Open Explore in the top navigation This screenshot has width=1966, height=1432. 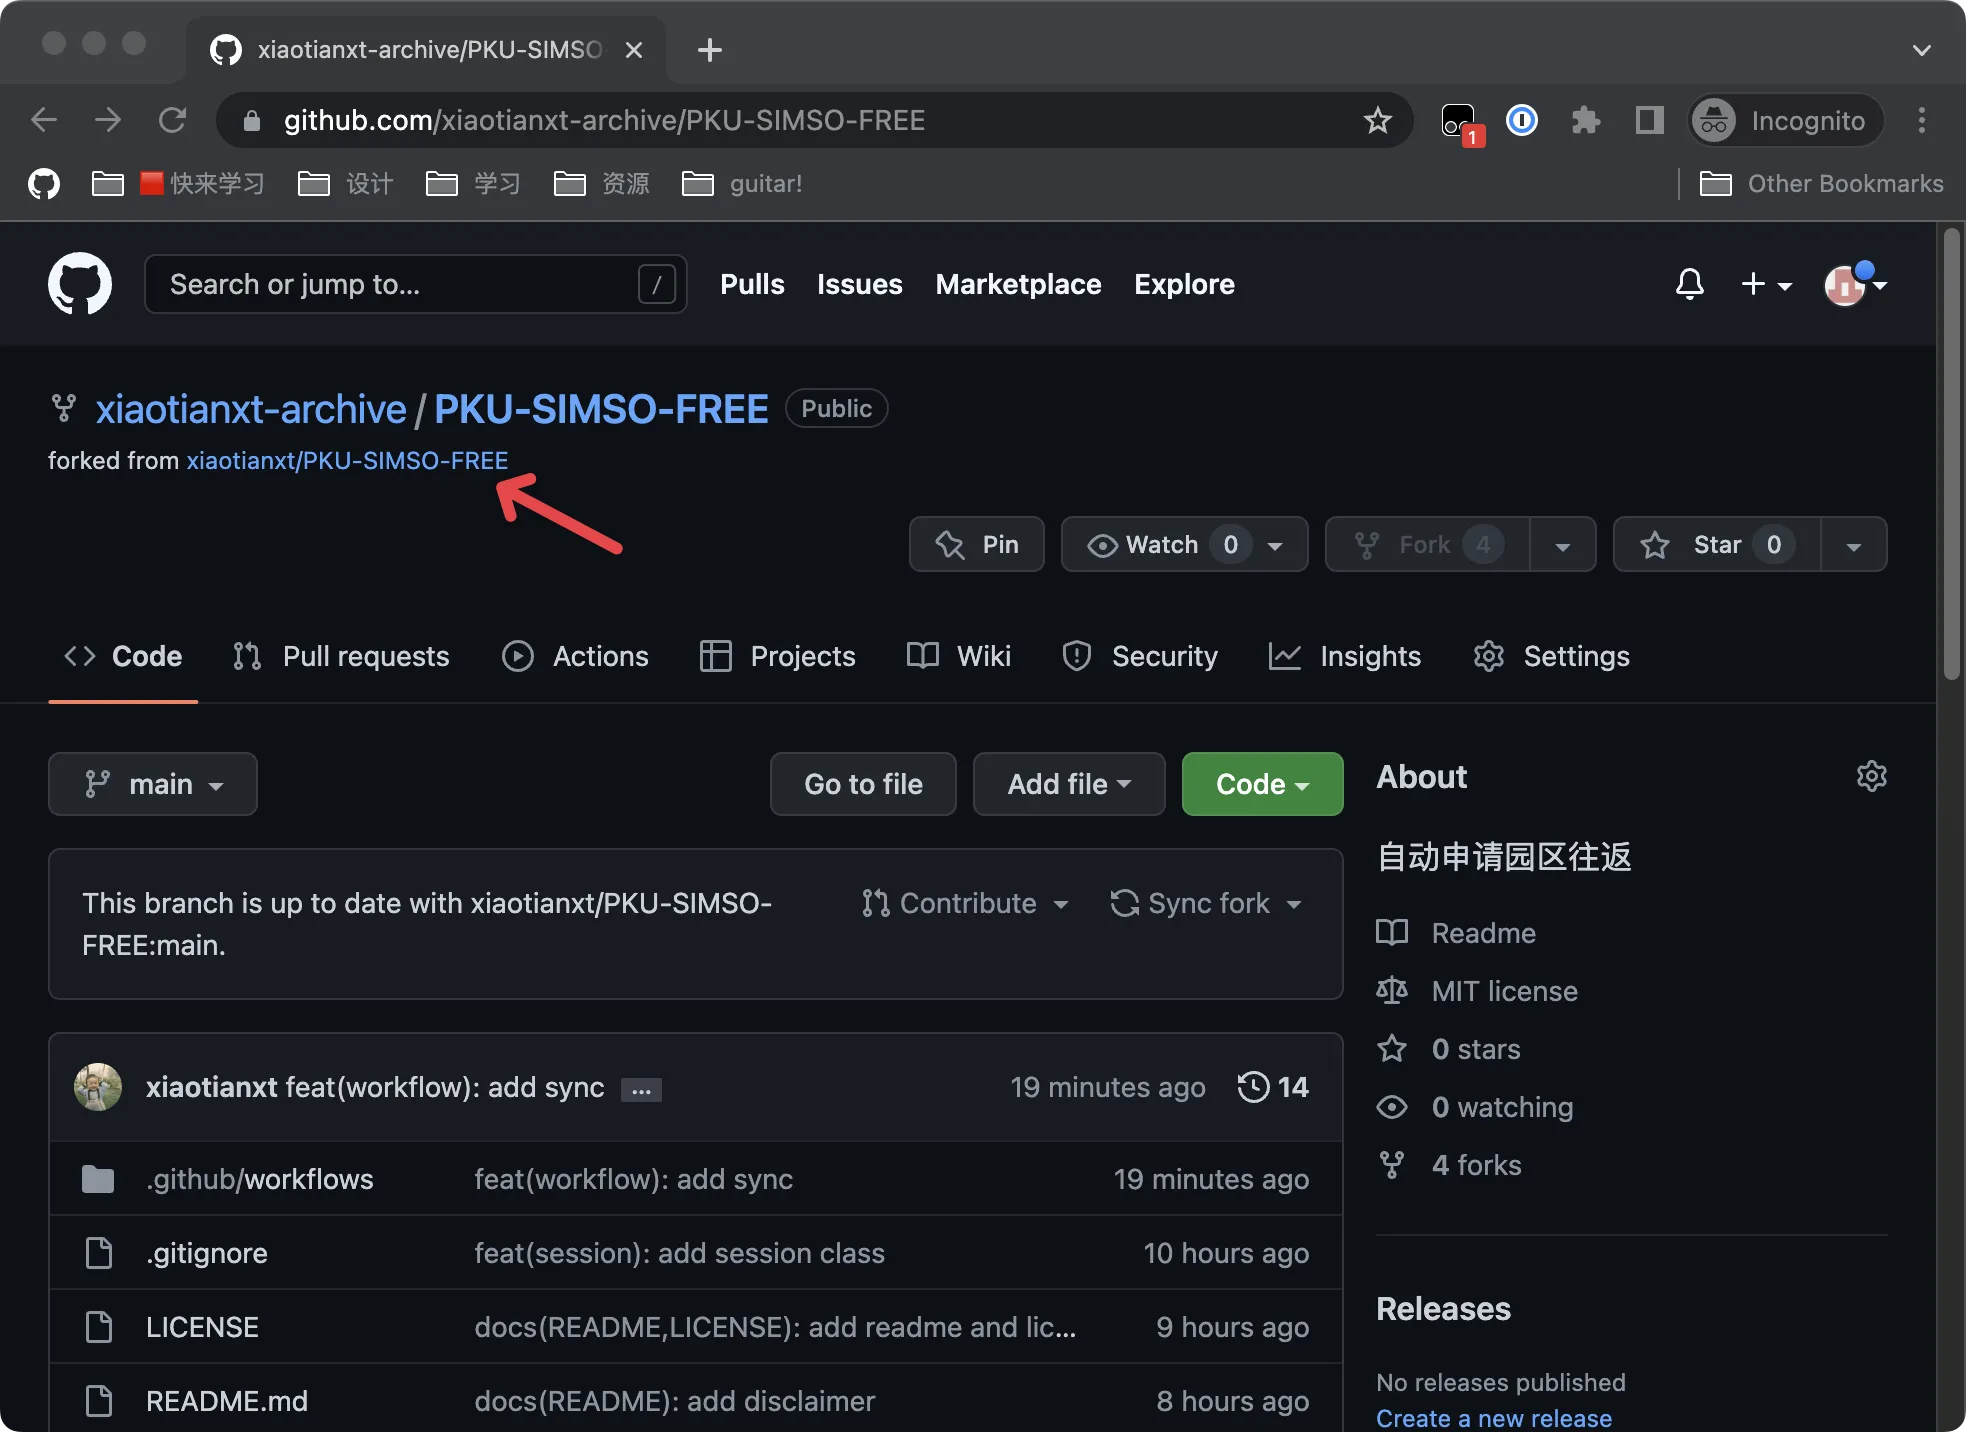point(1184,285)
